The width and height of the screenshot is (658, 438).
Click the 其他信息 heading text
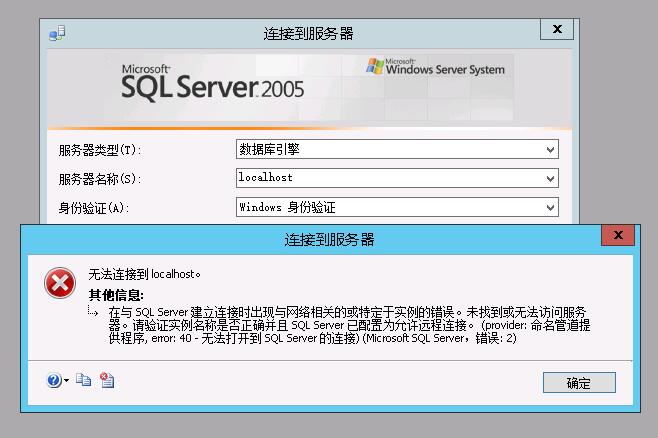click(x=116, y=295)
